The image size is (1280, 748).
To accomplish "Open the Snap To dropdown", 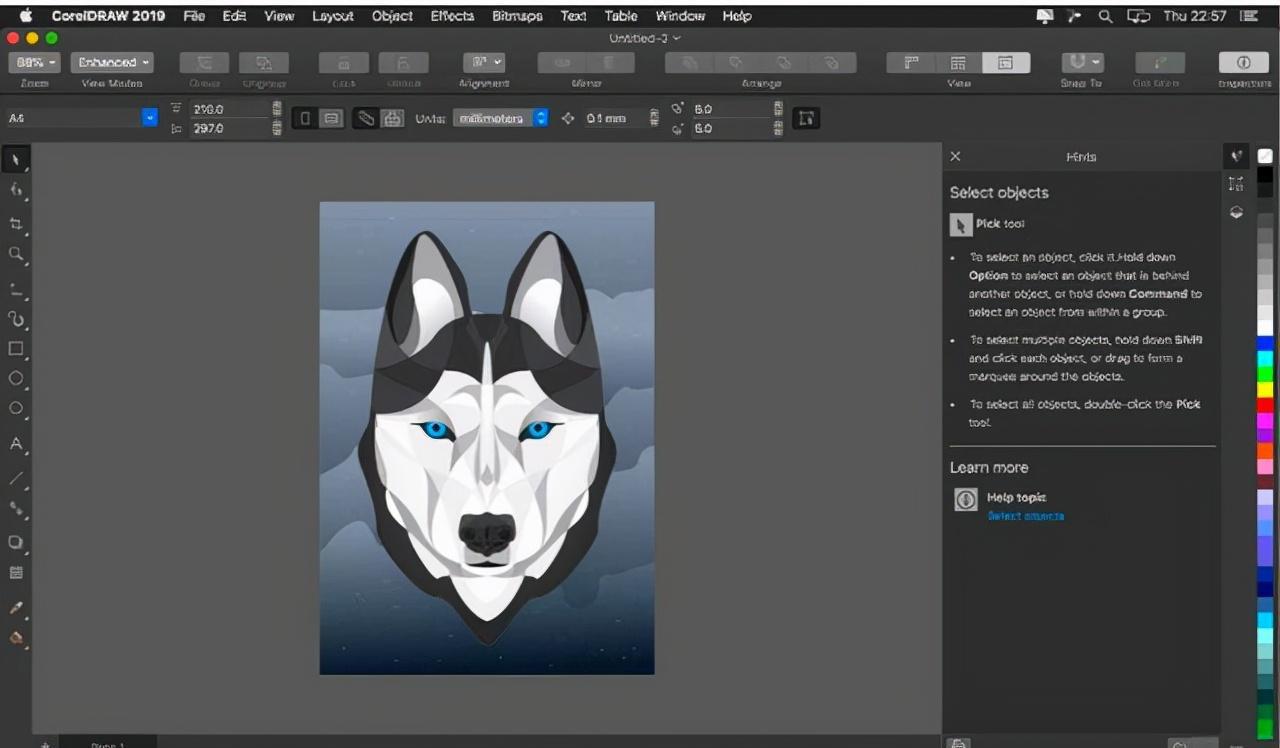I will tap(1082, 62).
